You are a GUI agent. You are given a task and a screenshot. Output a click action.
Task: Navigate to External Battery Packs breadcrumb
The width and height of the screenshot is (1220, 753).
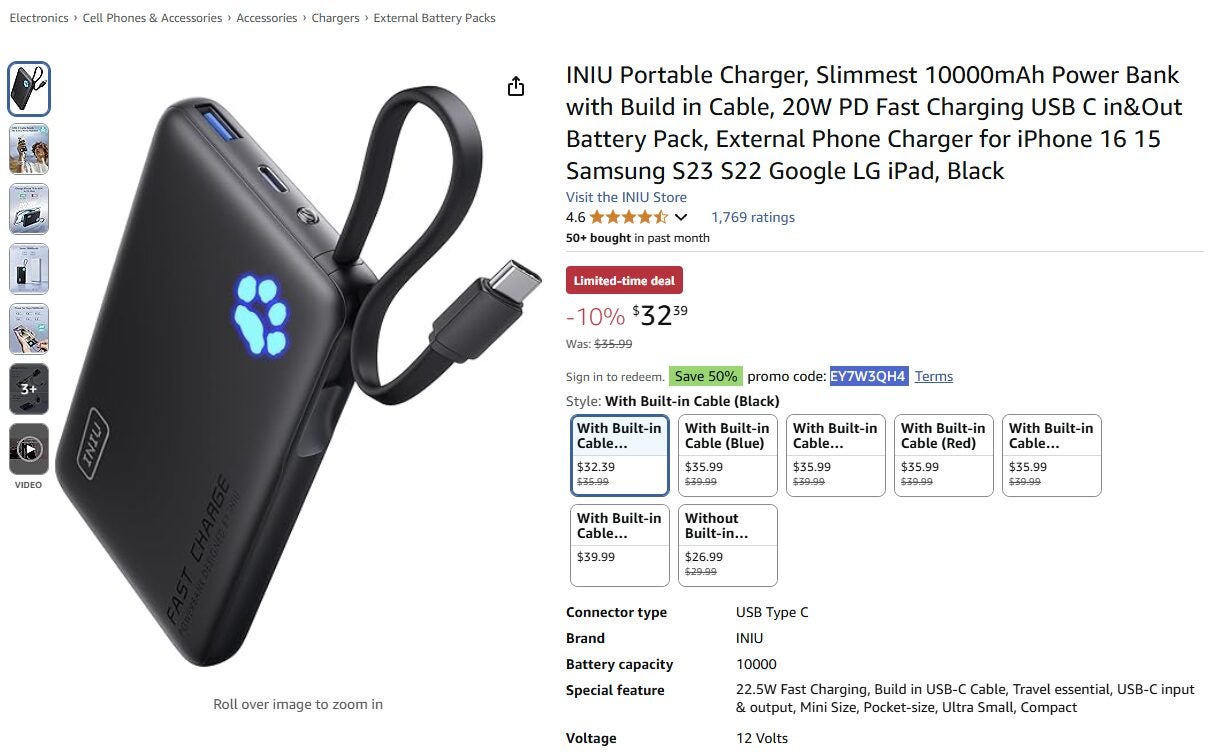[434, 18]
